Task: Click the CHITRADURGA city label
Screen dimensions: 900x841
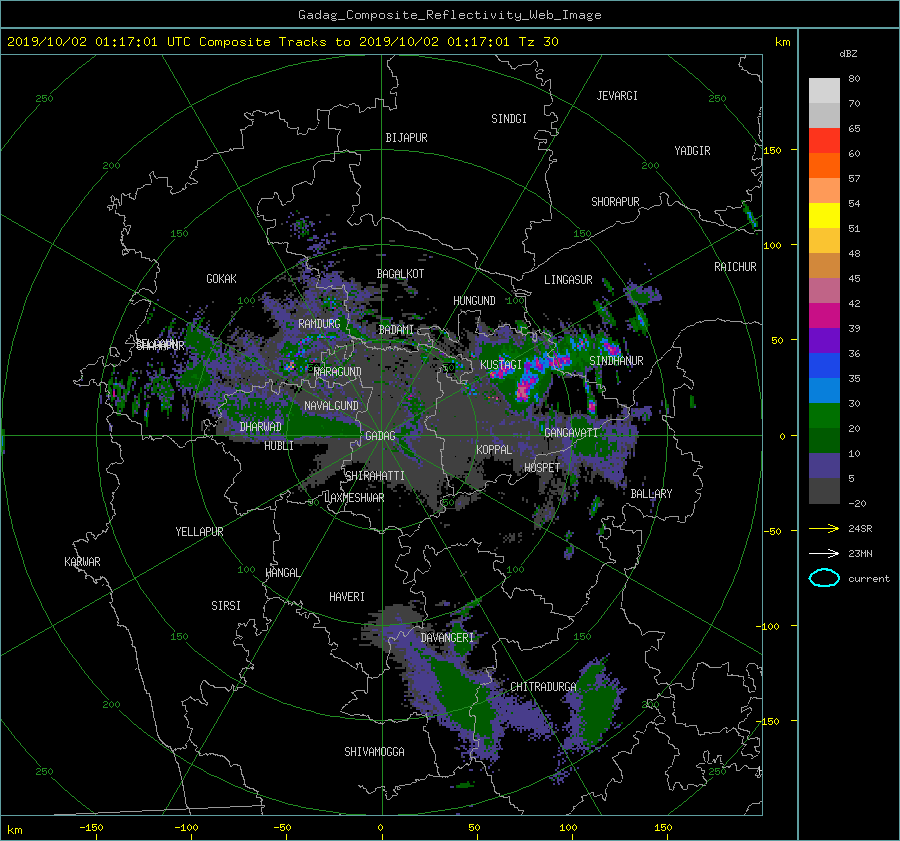Action: 543,687
